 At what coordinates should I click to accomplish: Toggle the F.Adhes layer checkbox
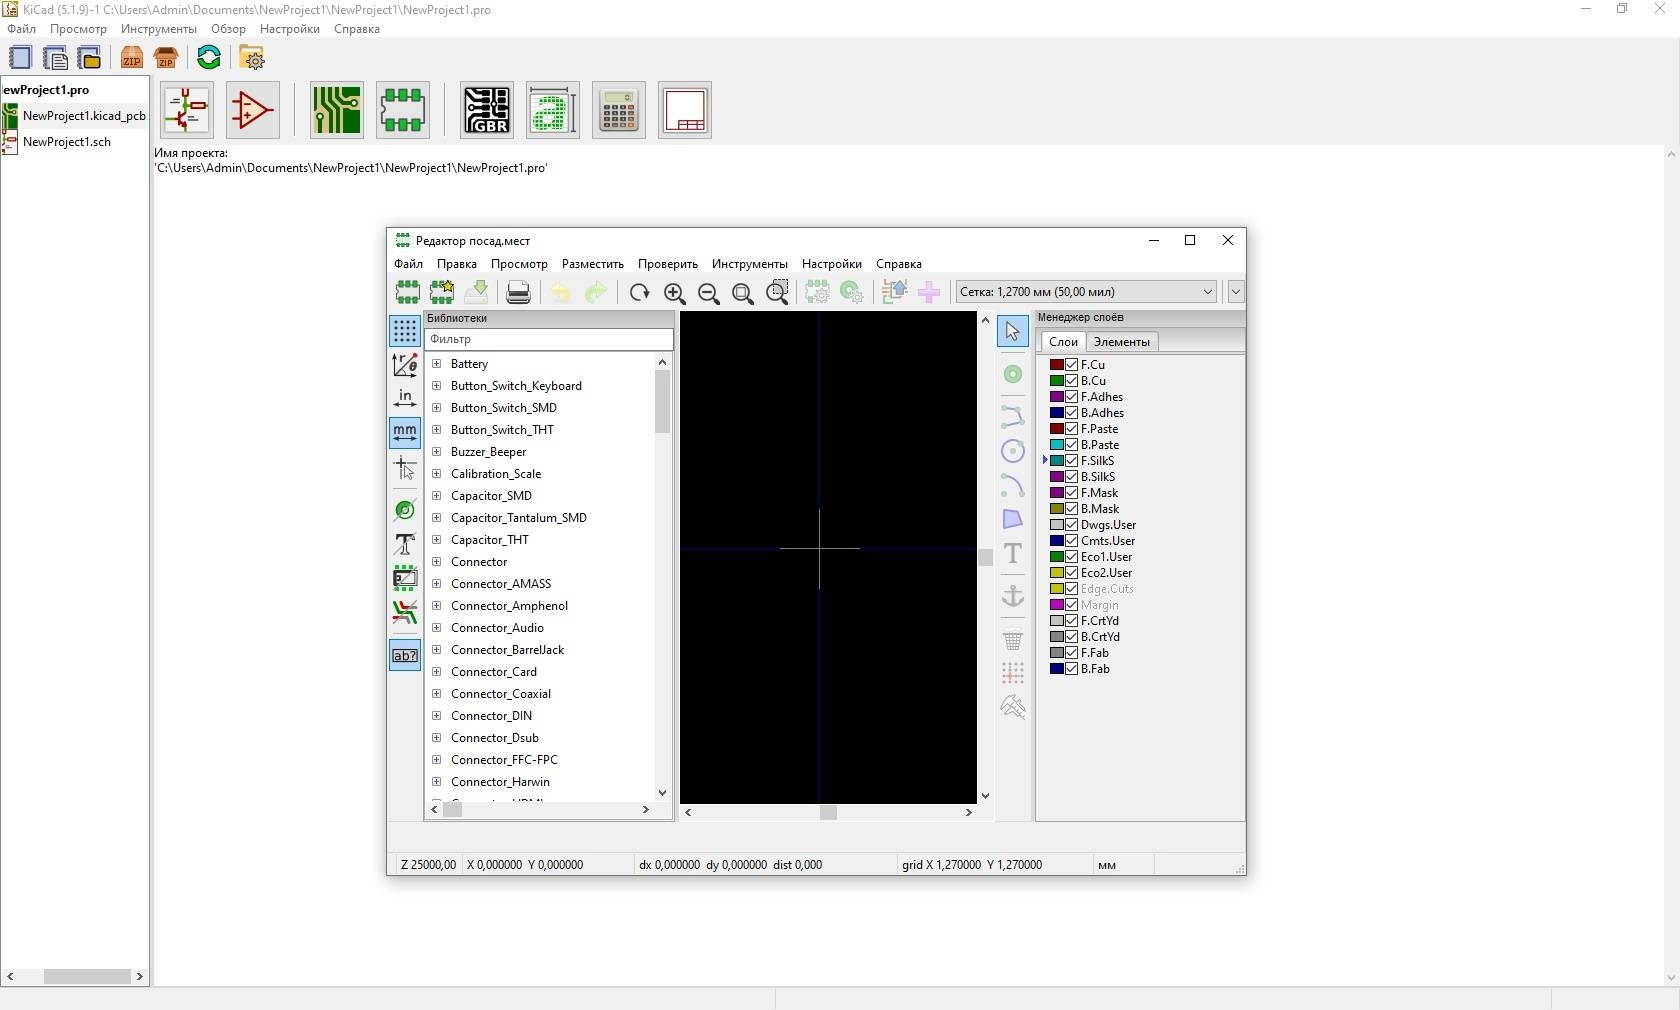tap(1071, 397)
